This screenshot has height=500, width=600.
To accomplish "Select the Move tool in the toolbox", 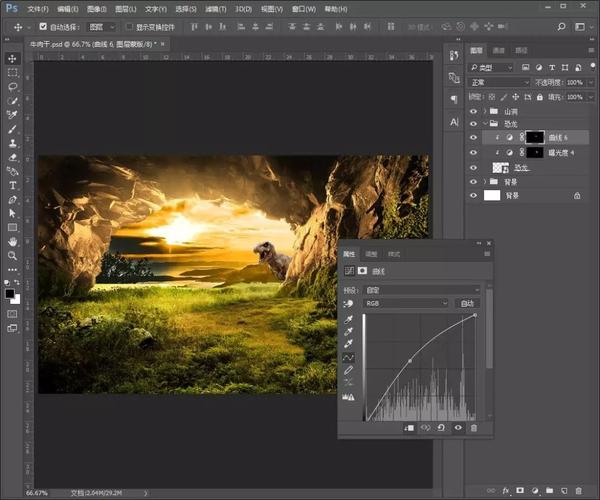I will pyautogui.click(x=12, y=58).
